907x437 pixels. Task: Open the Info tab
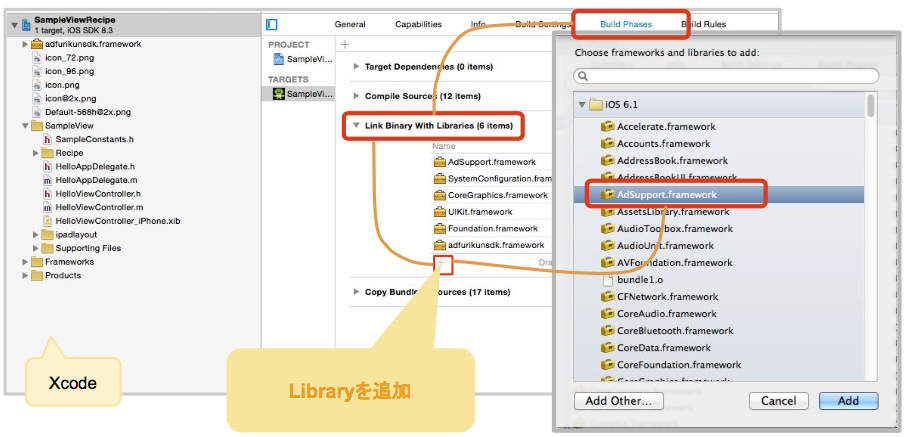[478, 24]
